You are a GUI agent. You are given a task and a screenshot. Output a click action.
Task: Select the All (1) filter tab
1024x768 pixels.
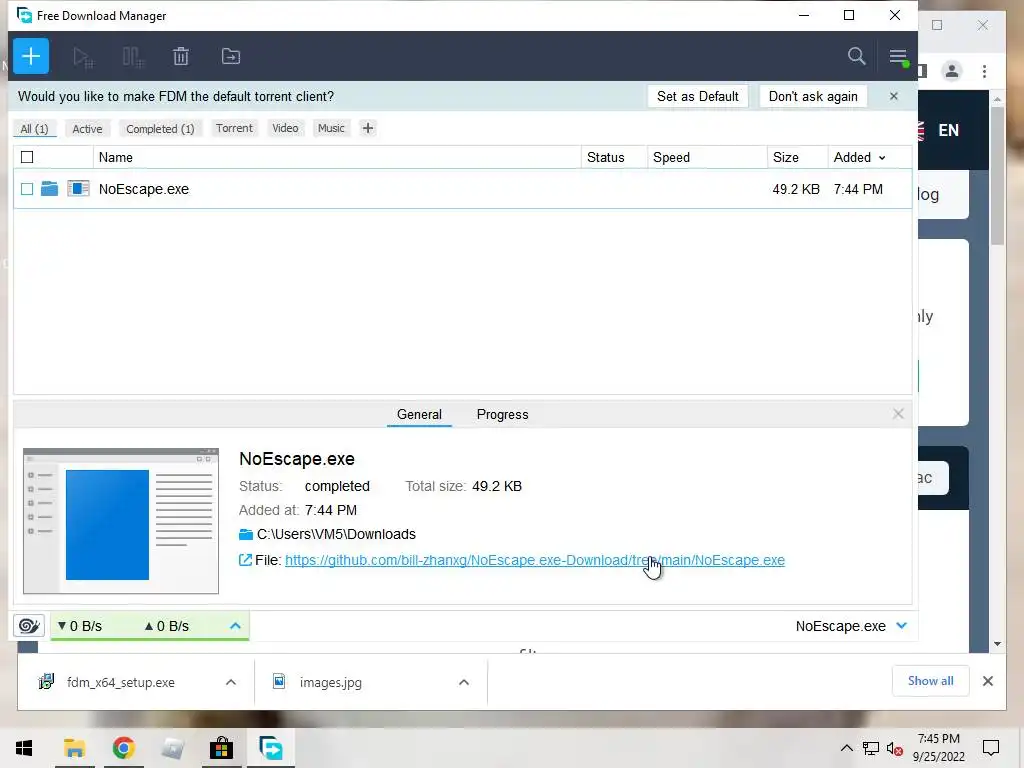tap(34, 129)
